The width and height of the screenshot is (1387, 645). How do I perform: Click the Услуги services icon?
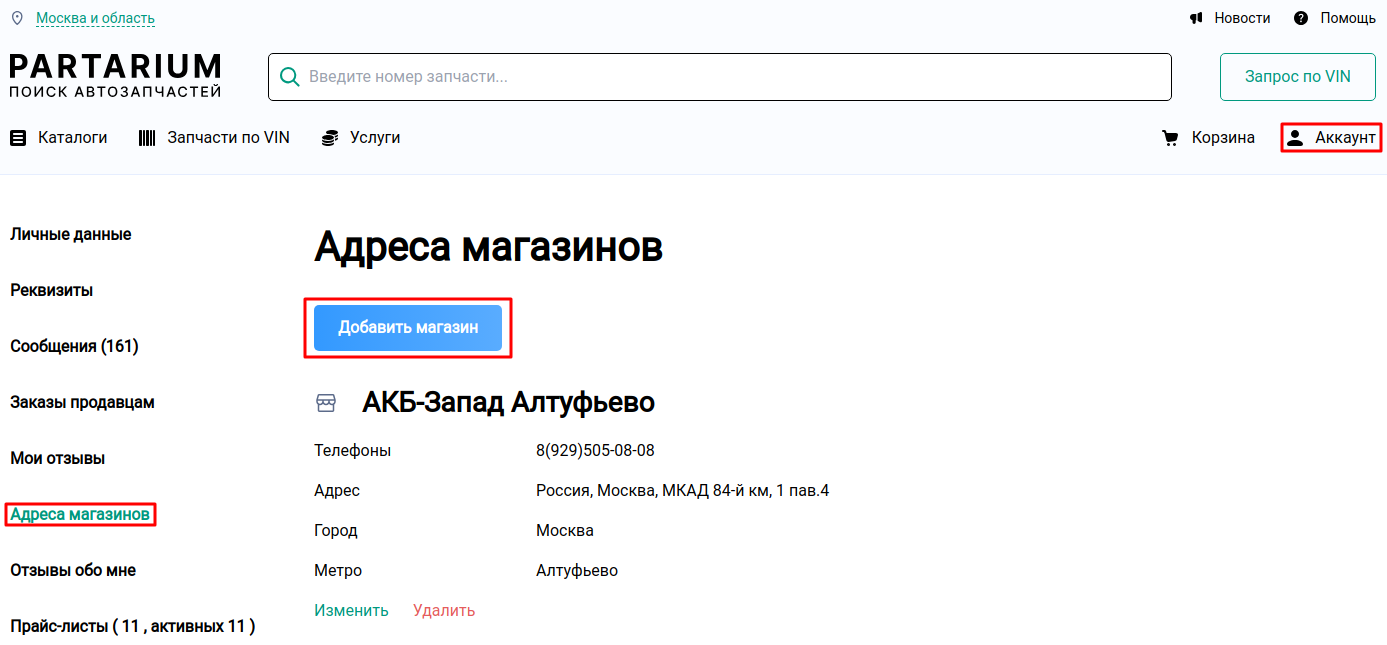click(x=329, y=137)
